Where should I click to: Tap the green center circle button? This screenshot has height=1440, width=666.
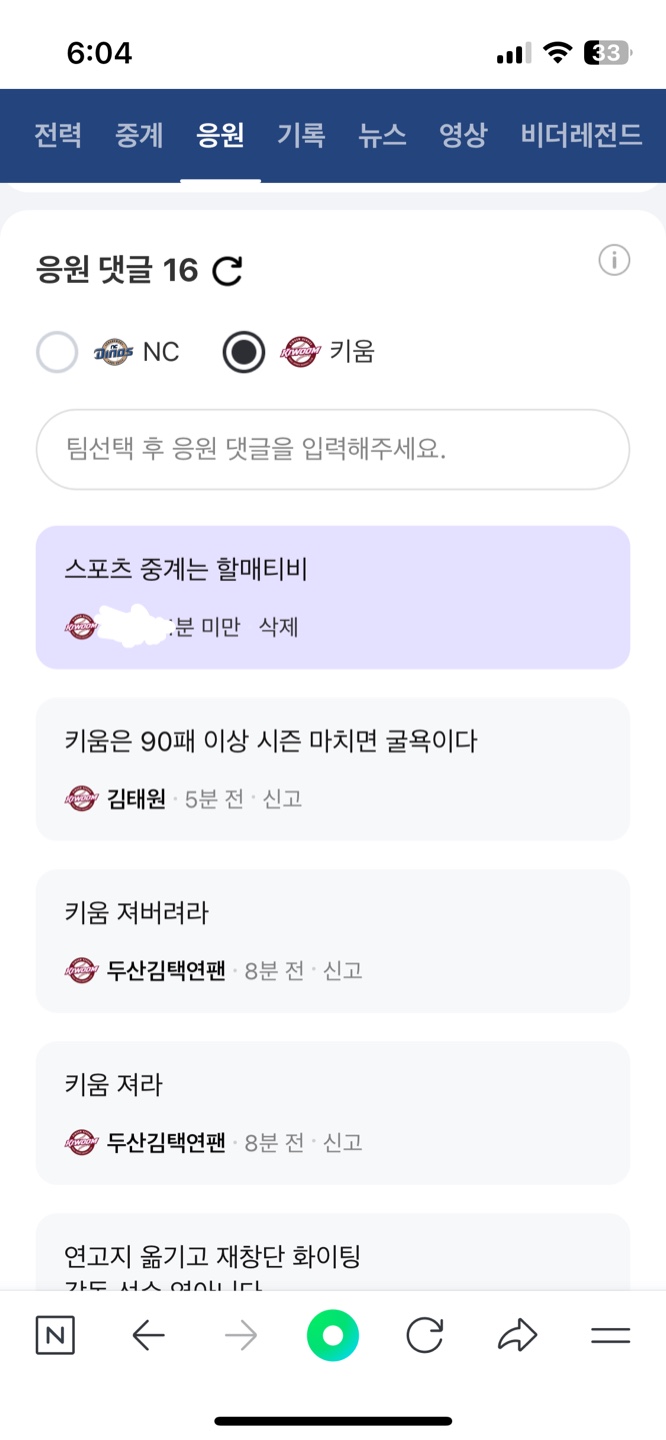[333, 1336]
